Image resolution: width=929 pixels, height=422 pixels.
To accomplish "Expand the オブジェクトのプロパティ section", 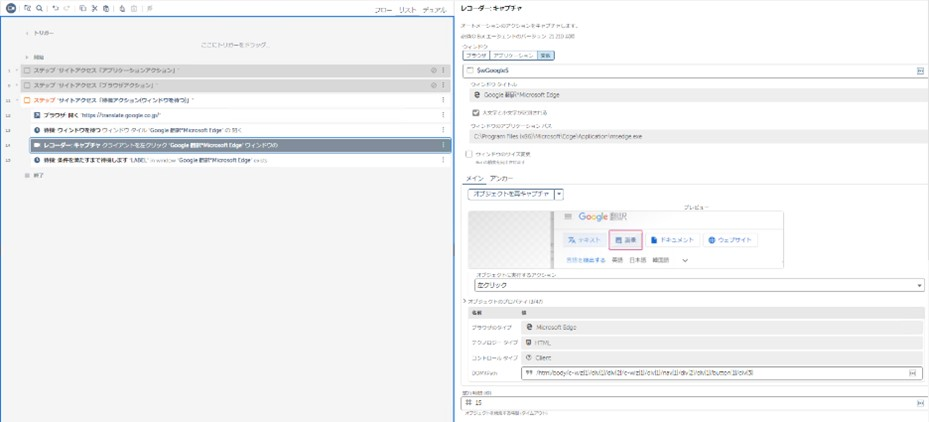I will tap(465, 301).
